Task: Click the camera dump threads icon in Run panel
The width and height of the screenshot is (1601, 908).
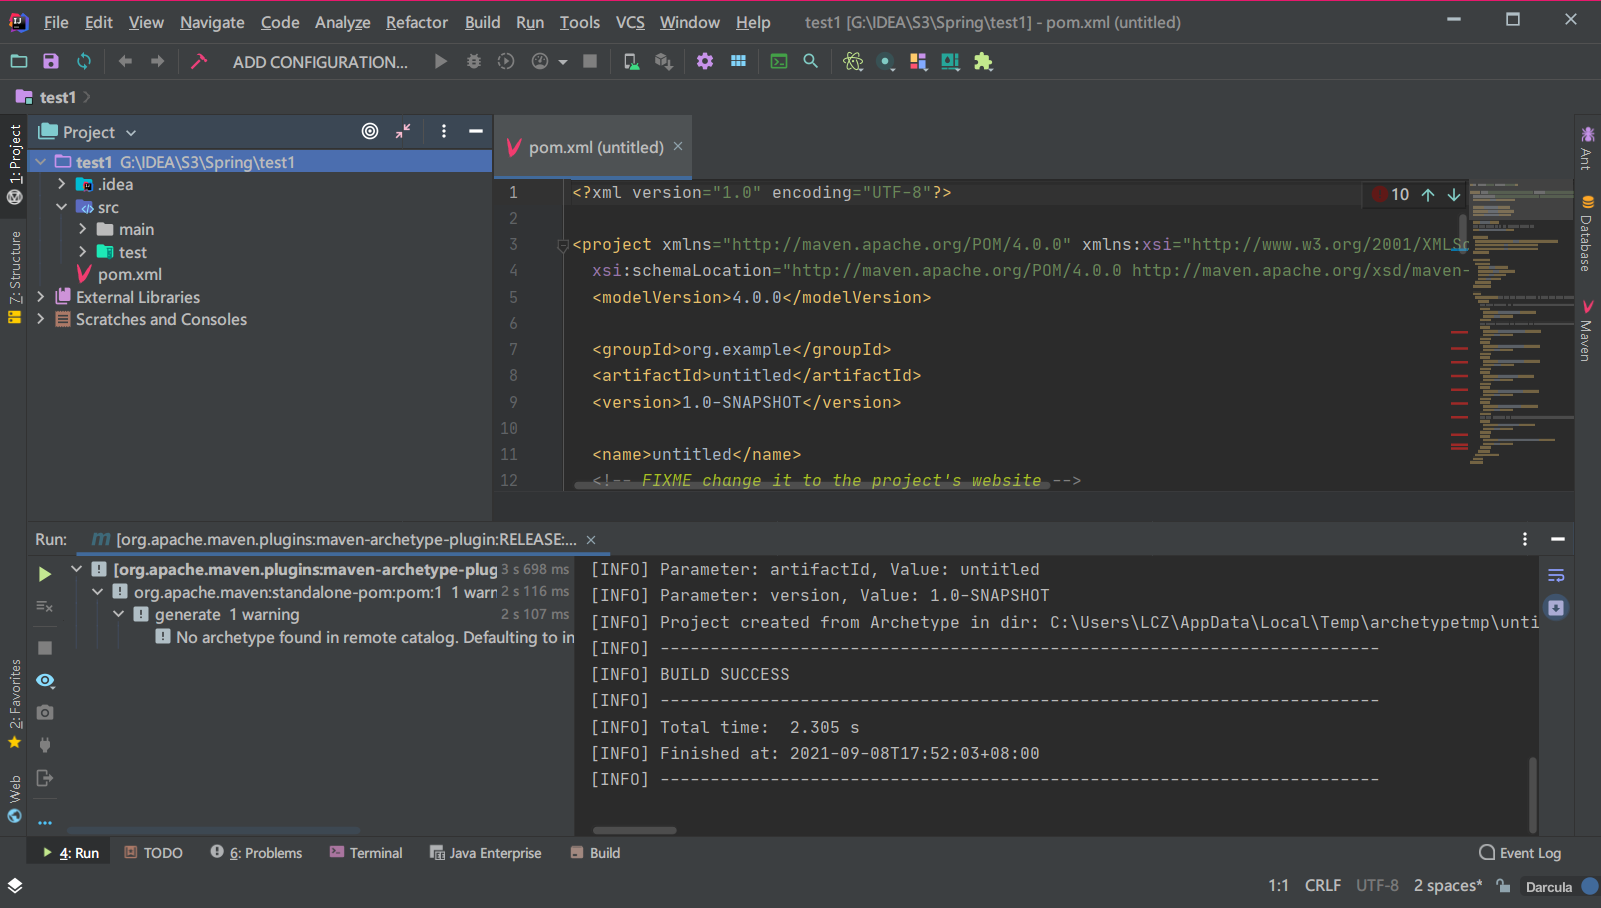Action: click(x=45, y=712)
